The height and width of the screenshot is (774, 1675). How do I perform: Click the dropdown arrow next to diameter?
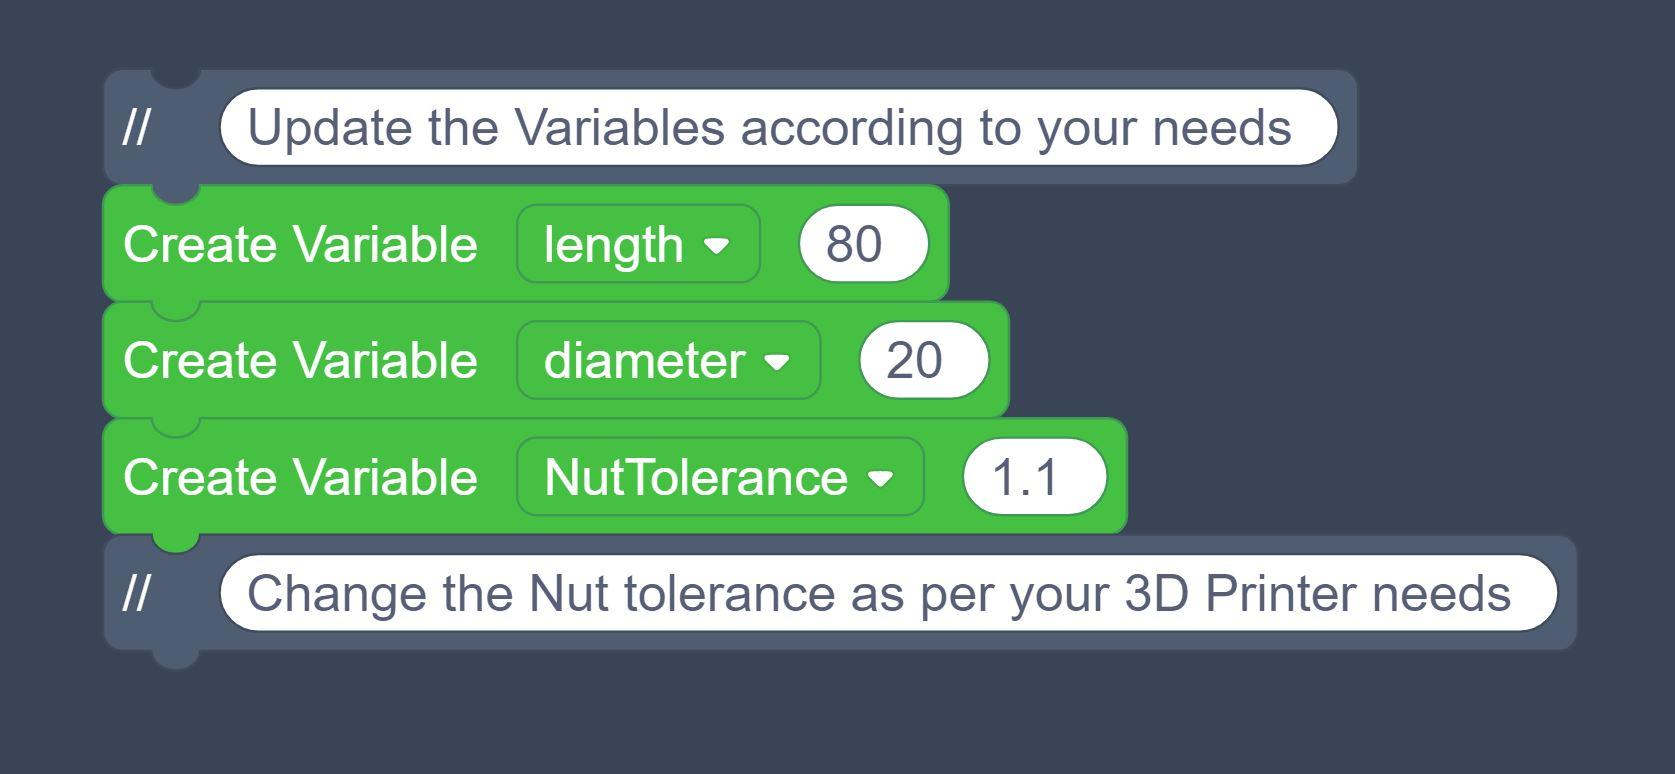[x=778, y=362]
